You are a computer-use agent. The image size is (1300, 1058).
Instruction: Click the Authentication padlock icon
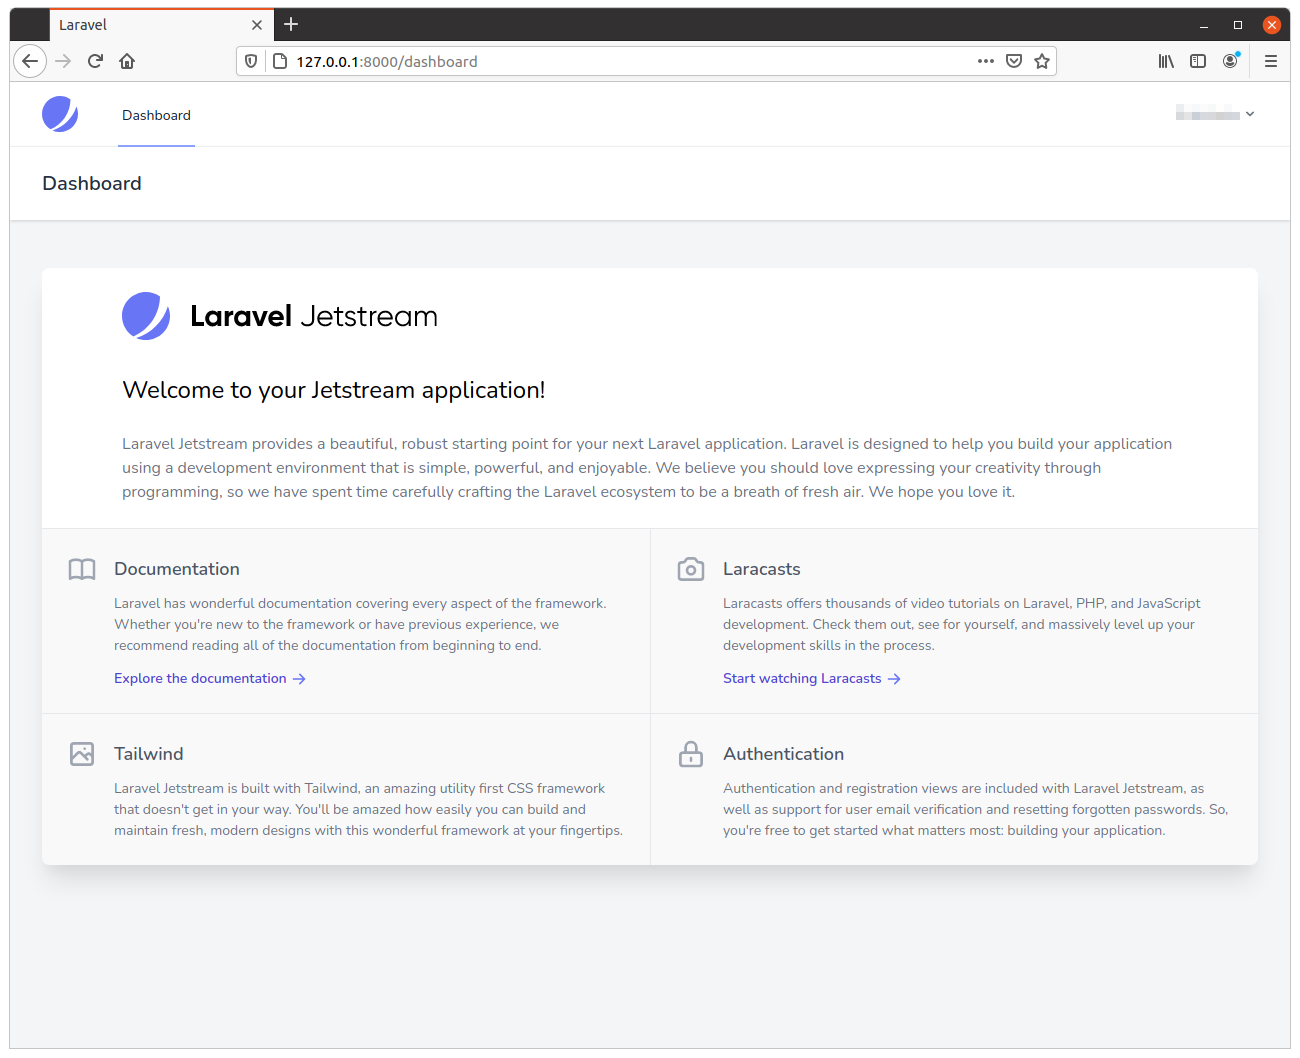690,753
